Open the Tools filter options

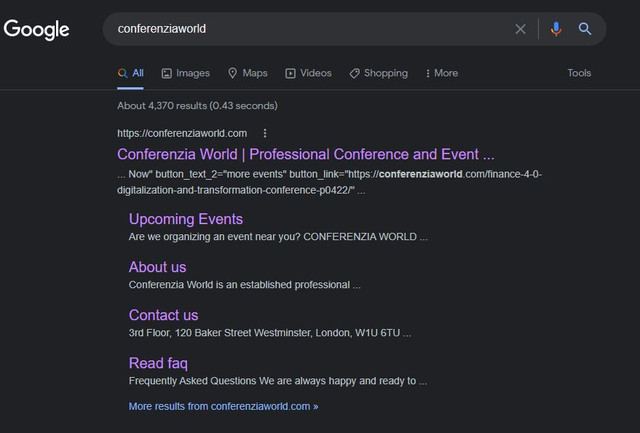(579, 73)
